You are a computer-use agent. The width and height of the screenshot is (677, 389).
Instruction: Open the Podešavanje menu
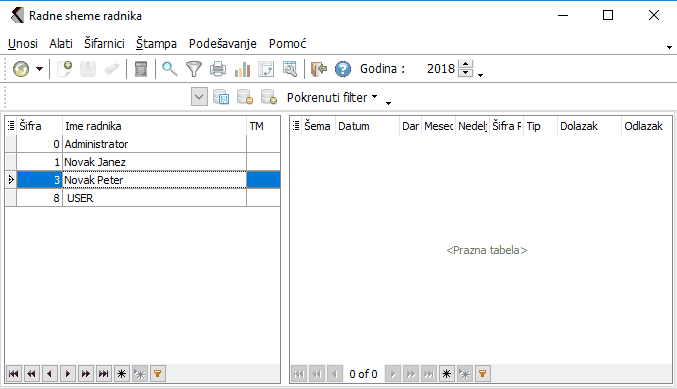(x=223, y=44)
